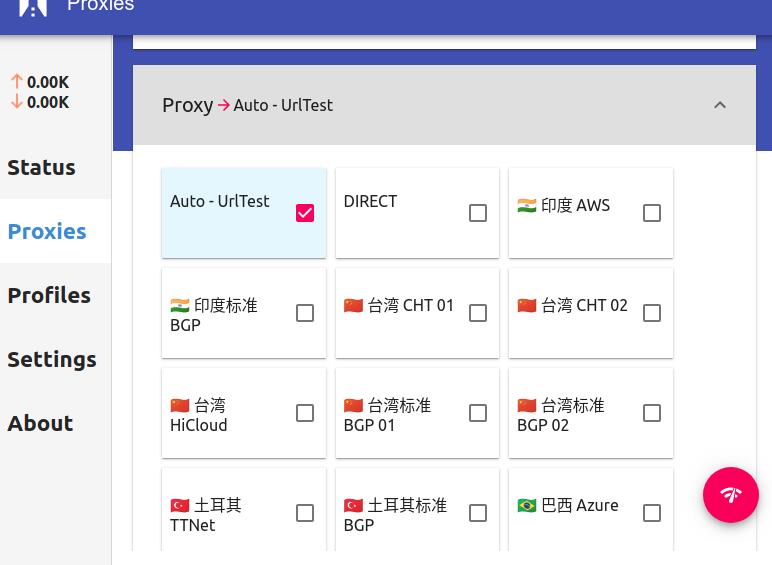Open the Status page
The height and width of the screenshot is (565, 772).
click(42, 167)
